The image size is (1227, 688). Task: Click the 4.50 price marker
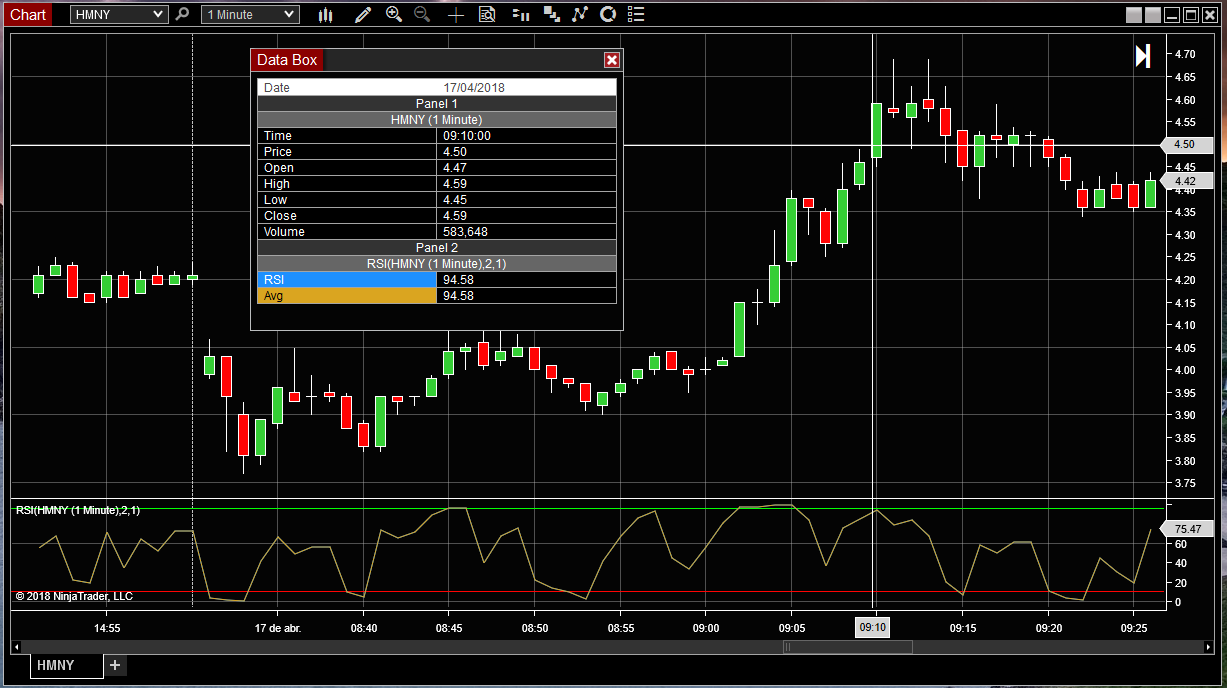(x=1185, y=145)
